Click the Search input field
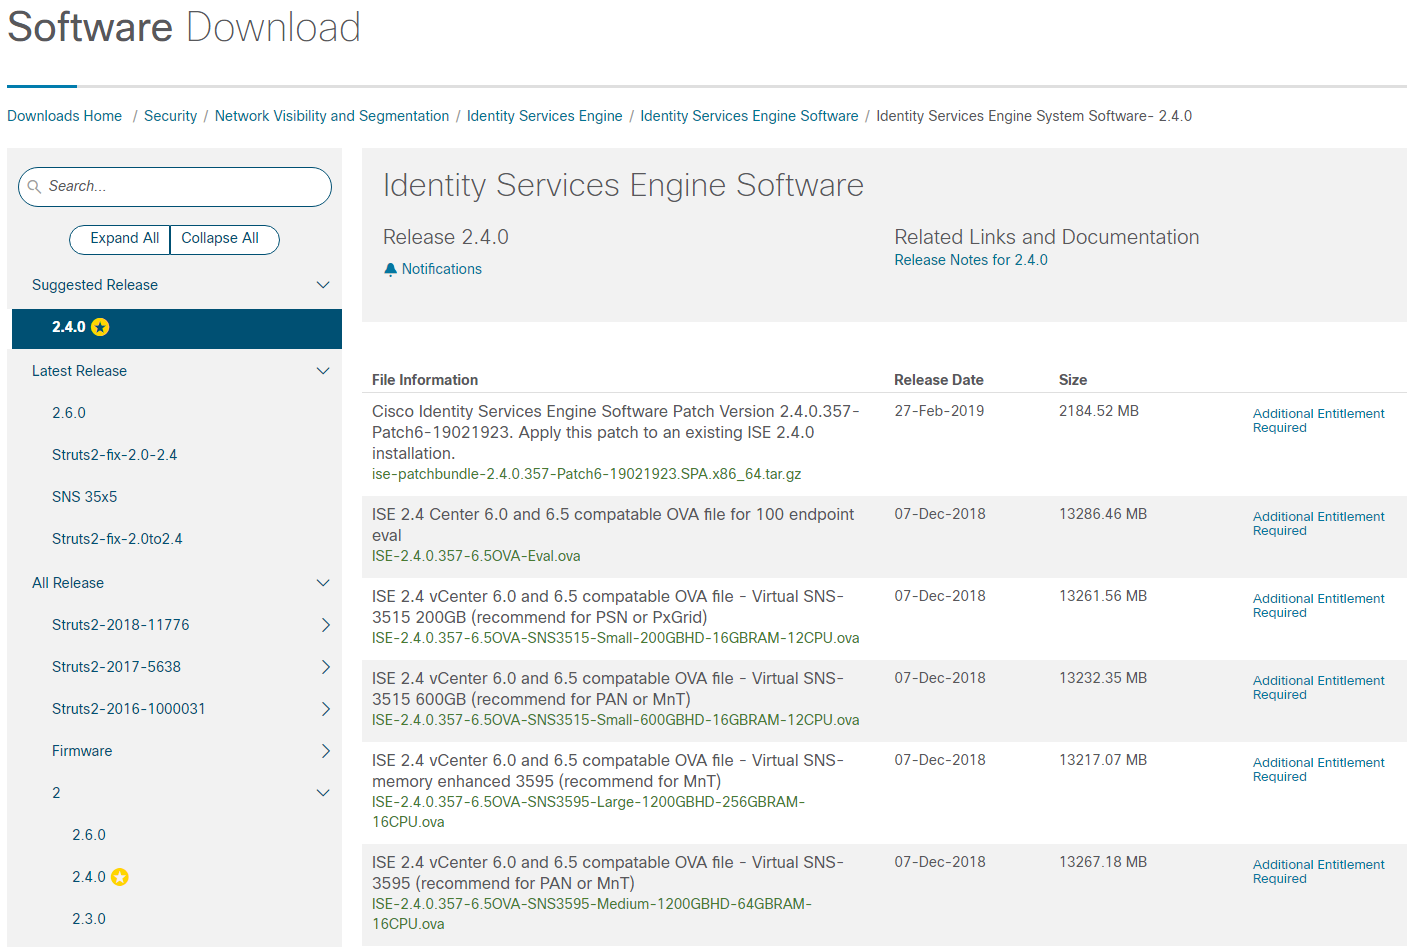The height and width of the screenshot is (947, 1415). pyautogui.click(x=174, y=187)
